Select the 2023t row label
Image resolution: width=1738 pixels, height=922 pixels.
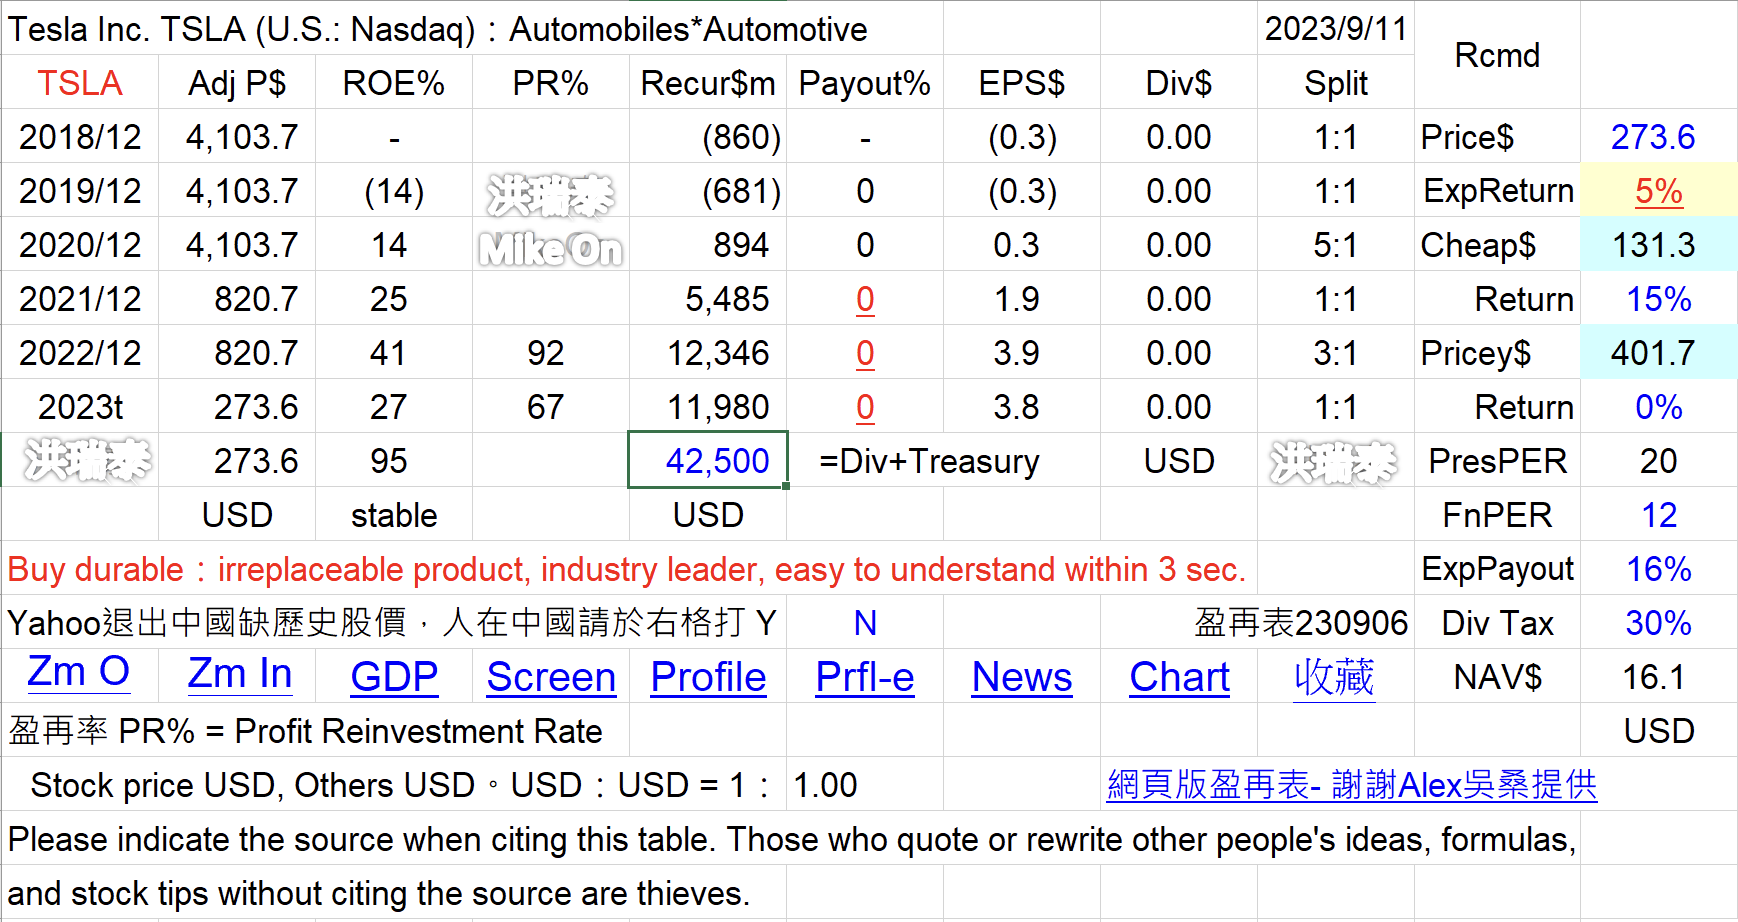[80, 407]
